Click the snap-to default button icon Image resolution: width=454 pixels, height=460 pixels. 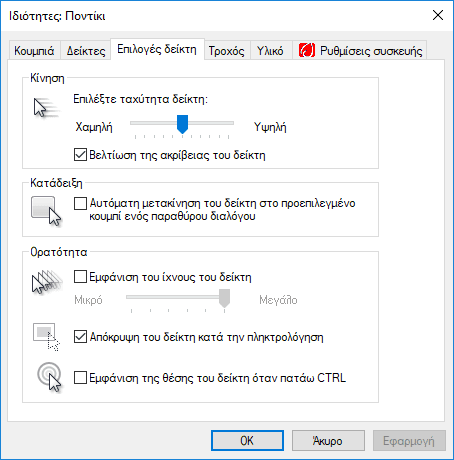tap(46, 211)
